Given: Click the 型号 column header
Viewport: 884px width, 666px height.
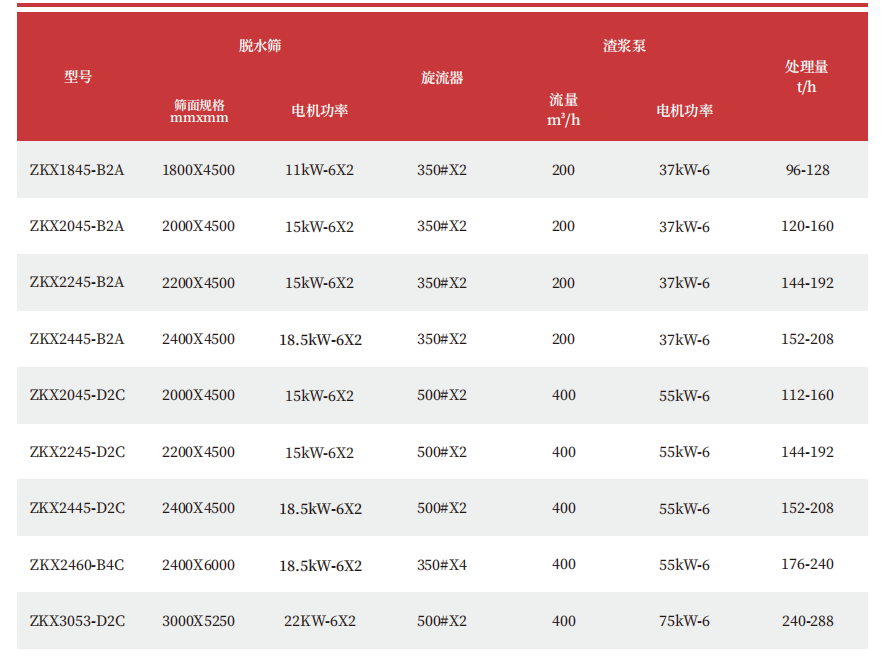Looking at the screenshot, I should tap(78, 77).
